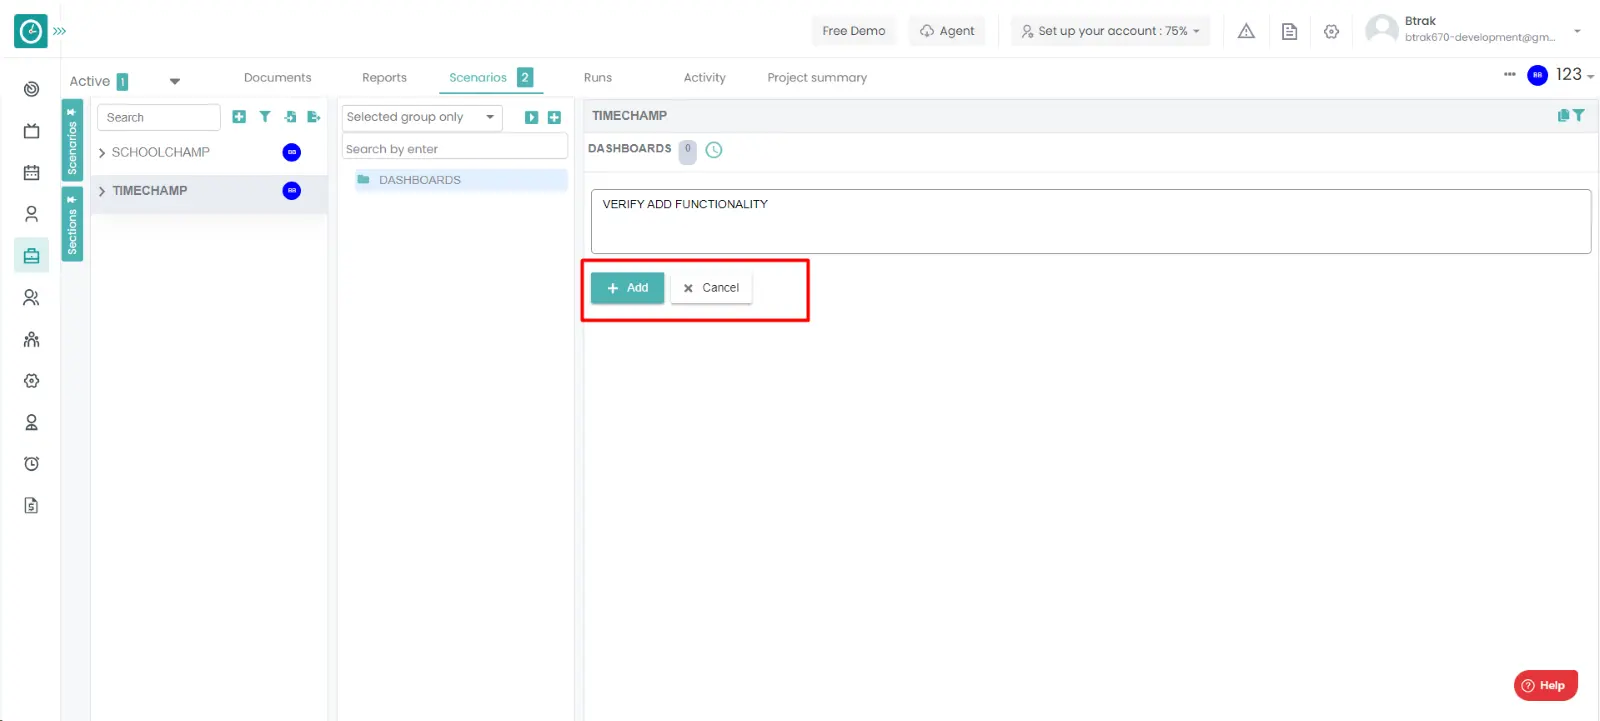
Task: Click the clock icon beside DASHBOARDS heading
Action: click(714, 150)
